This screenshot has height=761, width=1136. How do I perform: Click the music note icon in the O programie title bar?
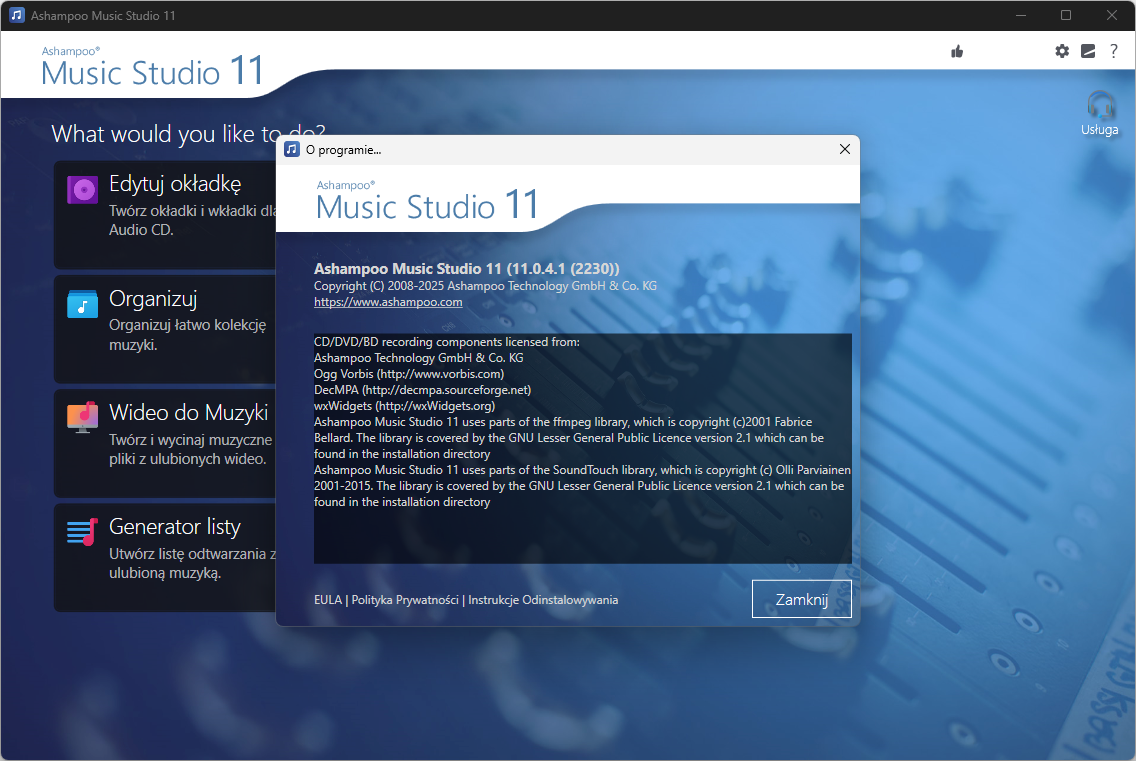coord(292,149)
